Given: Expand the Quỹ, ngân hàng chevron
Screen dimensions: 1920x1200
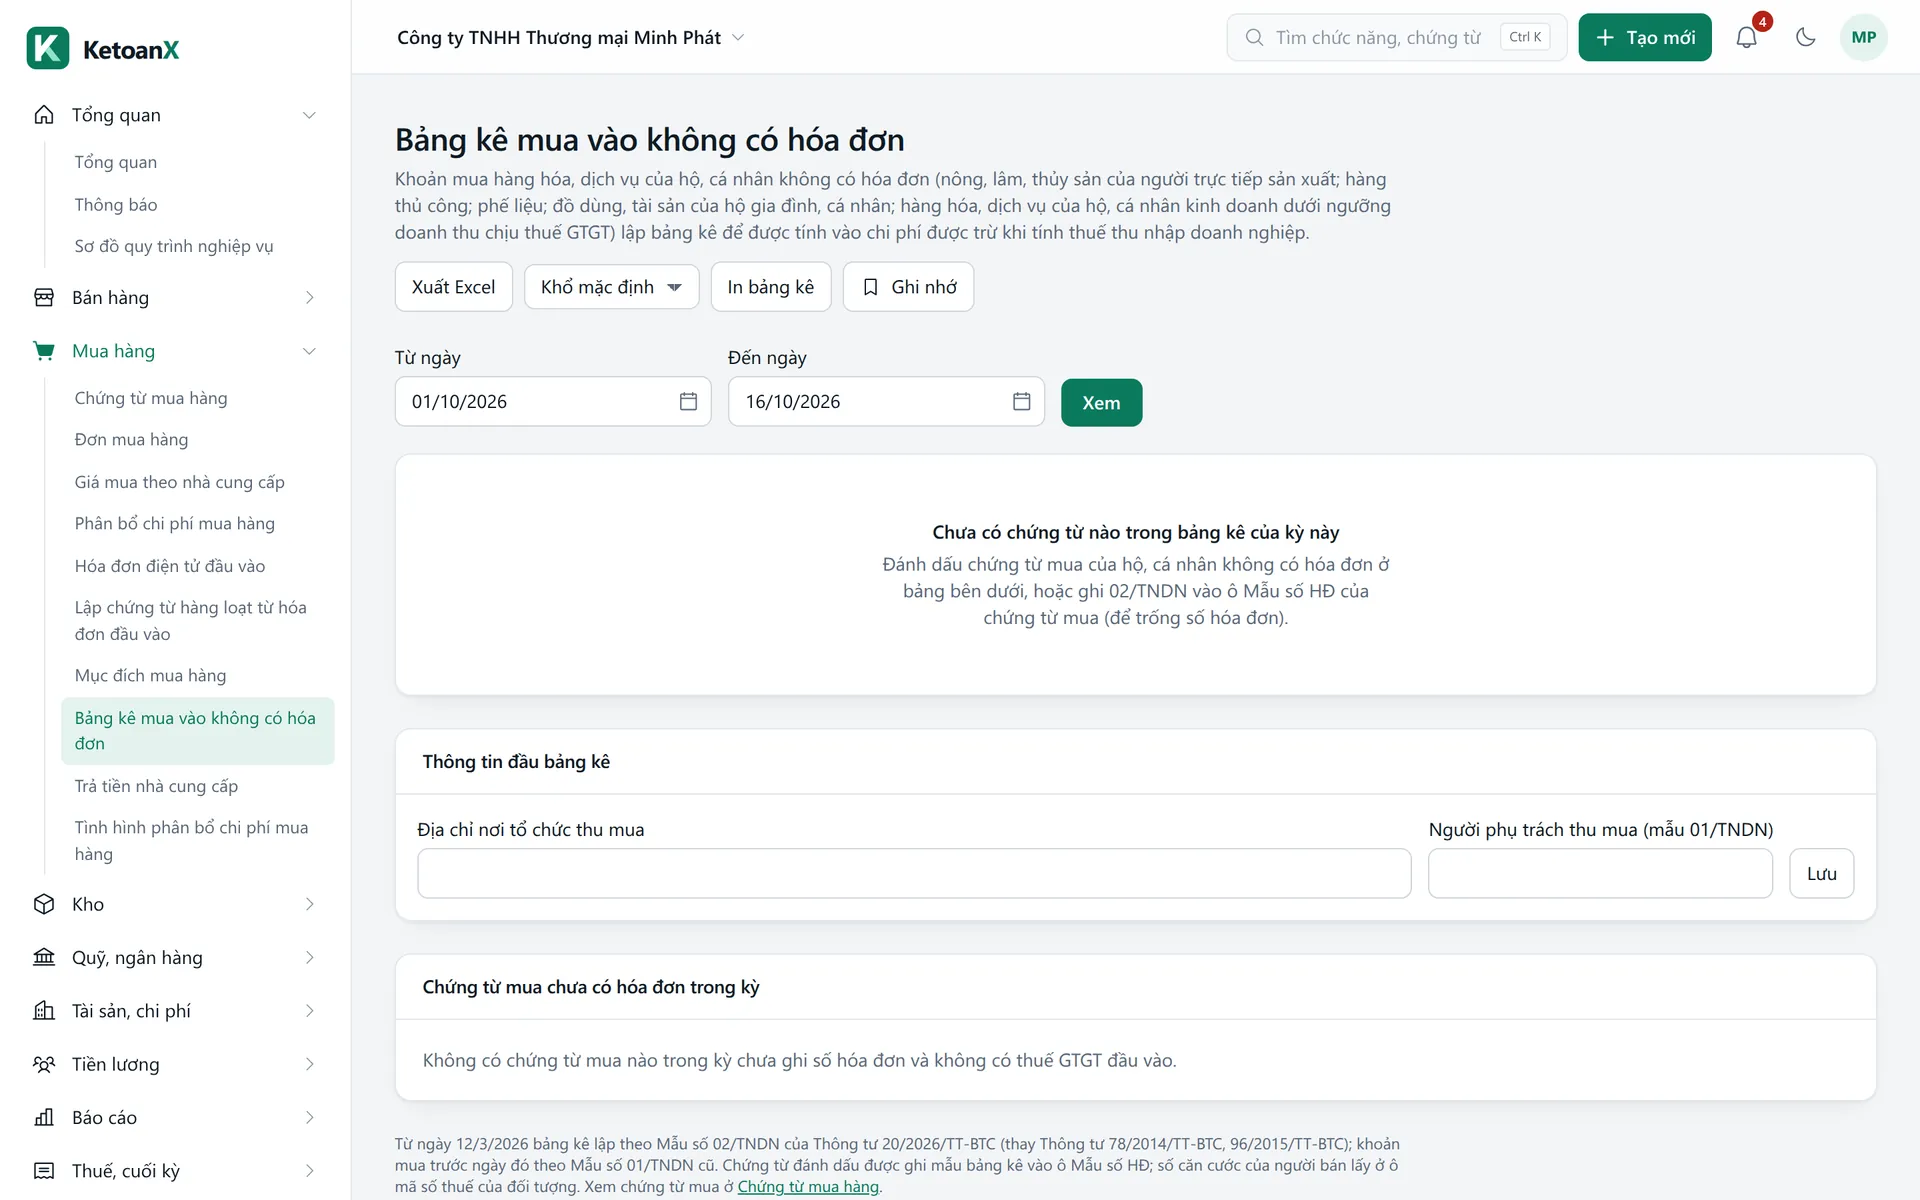Looking at the screenshot, I should click(x=309, y=957).
